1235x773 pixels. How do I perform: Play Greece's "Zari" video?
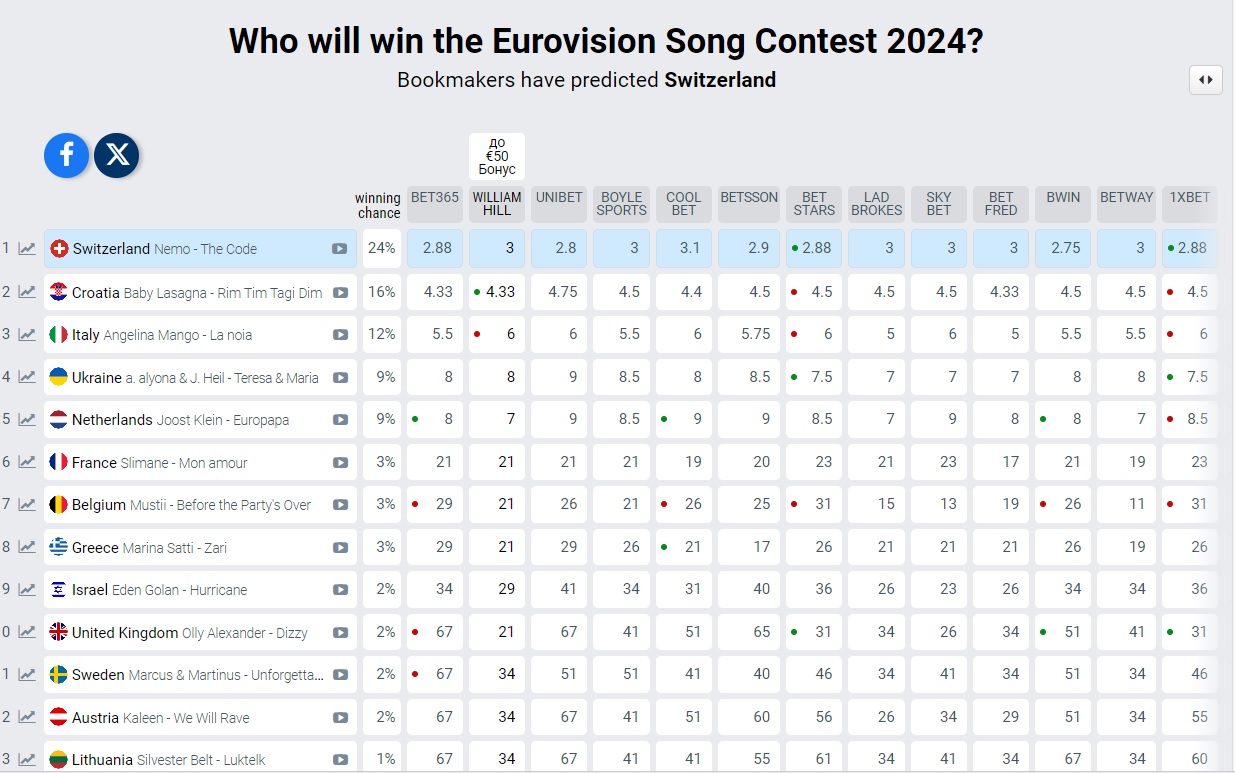pyautogui.click(x=340, y=547)
